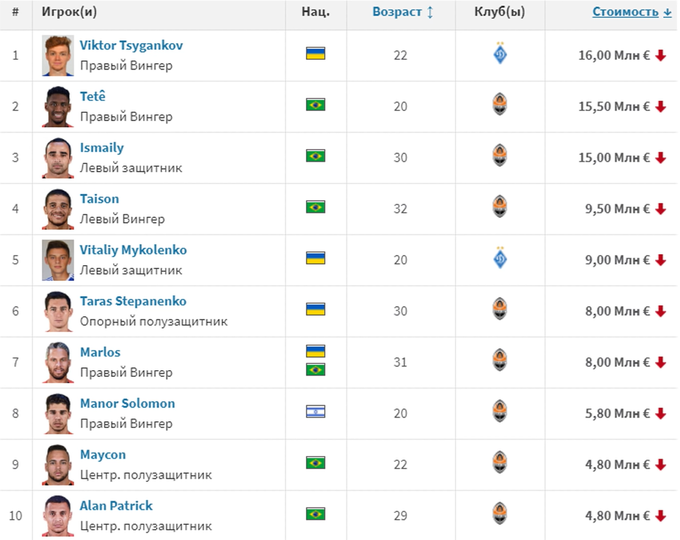This screenshot has width=680, height=540.
Task: Click Shakhtar crest in Alan Patrick row
Action: pos(500,515)
